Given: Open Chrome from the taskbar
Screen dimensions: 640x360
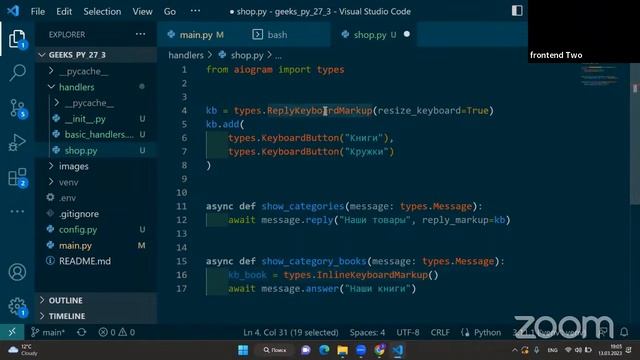Looking at the screenshot, I should [x=380, y=350].
